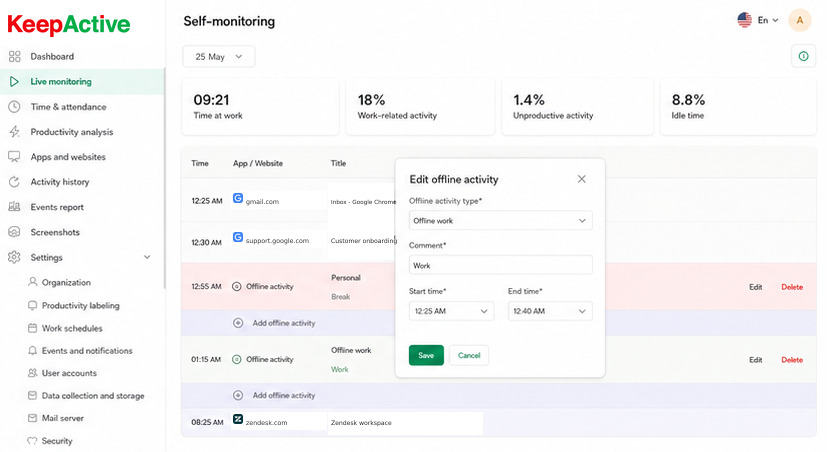Click the KeepActive logo

pos(69,24)
